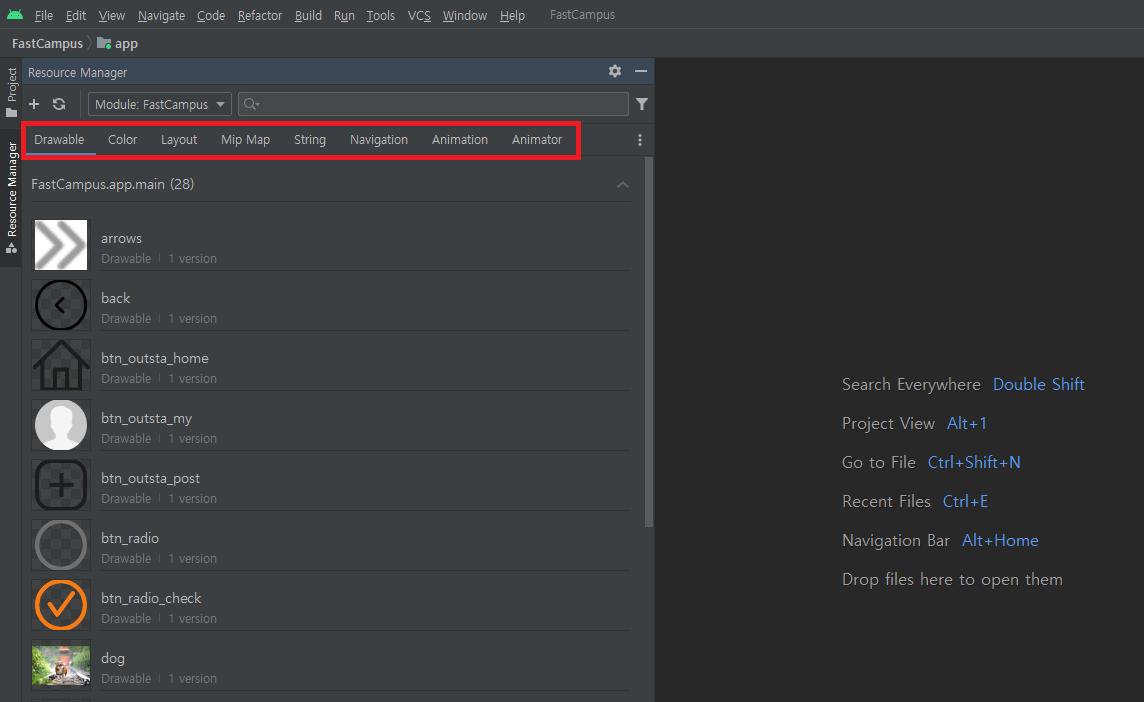Click the Ctrl+Shift+N shortcut text
Viewport: 1144px width, 702px height.
click(974, 462)
